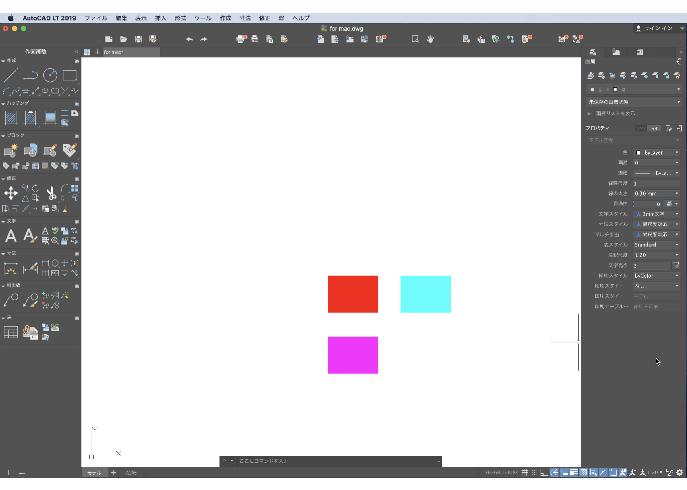
Task: Click the New drawing toolbar icon
Action: click(x=109, y=39)
